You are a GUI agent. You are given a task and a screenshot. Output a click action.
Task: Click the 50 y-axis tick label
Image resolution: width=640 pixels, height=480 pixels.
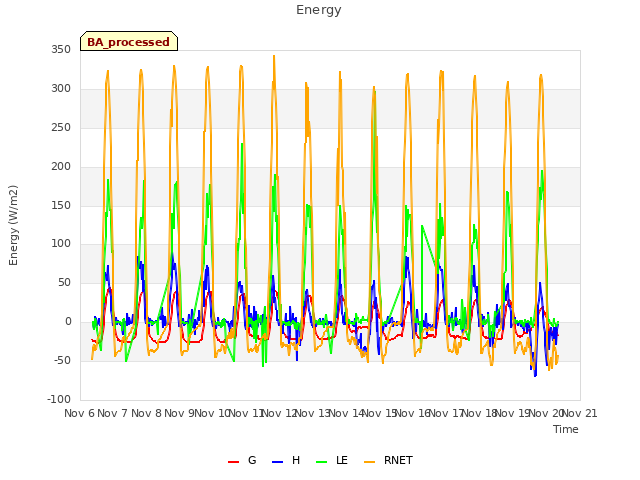(64, 282)
